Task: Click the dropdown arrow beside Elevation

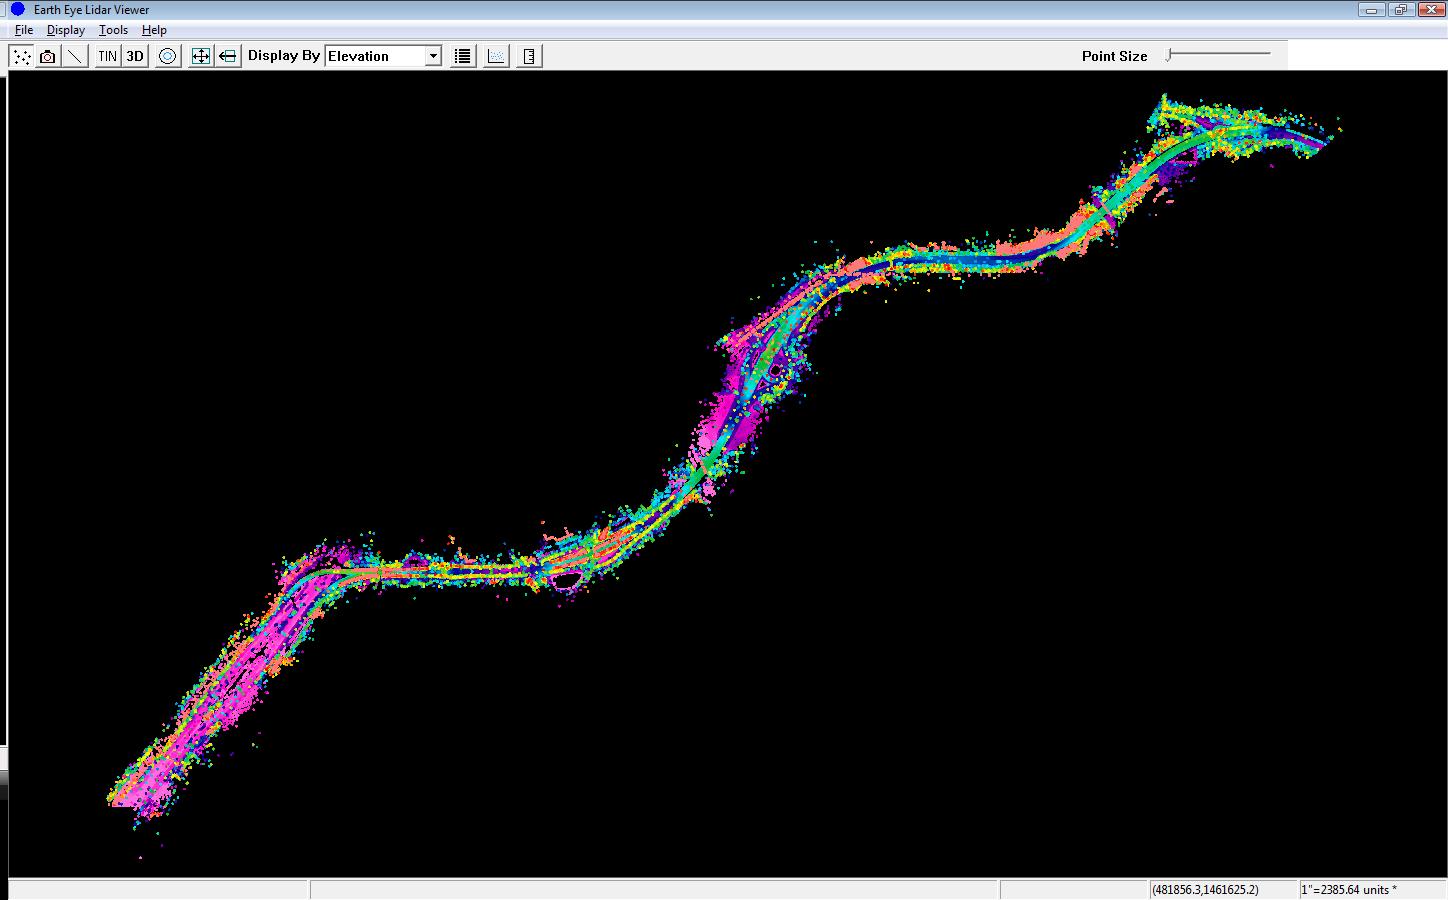Action: pos(433,56)
